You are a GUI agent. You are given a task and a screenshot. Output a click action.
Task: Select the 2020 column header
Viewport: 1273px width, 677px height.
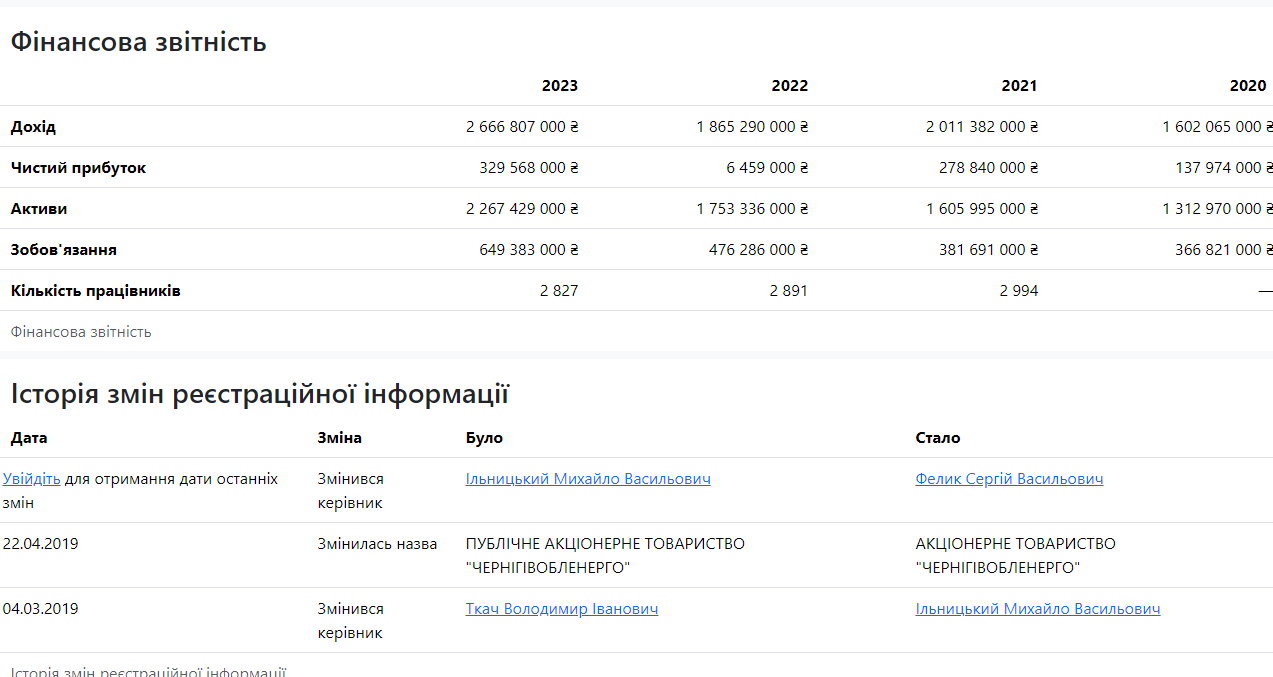pyautogui.click(x=1248, y=86)
